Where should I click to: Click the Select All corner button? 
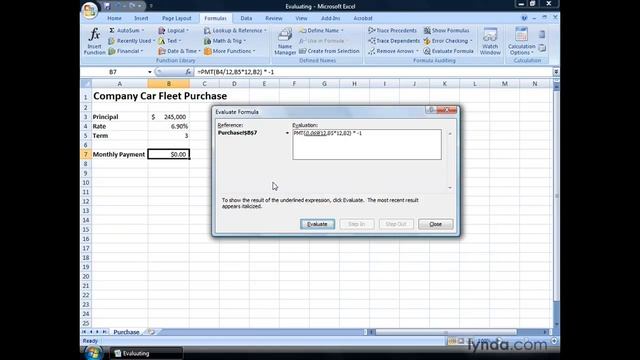(x=86, y=84)
